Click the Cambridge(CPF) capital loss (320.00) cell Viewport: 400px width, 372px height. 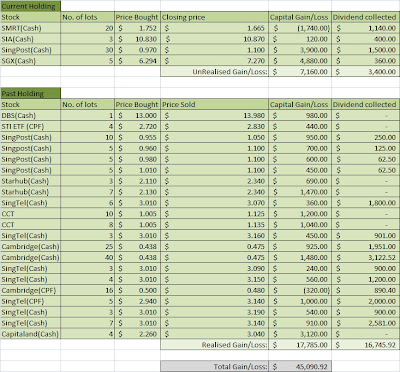pyautogui.click(x=300, y=290)
